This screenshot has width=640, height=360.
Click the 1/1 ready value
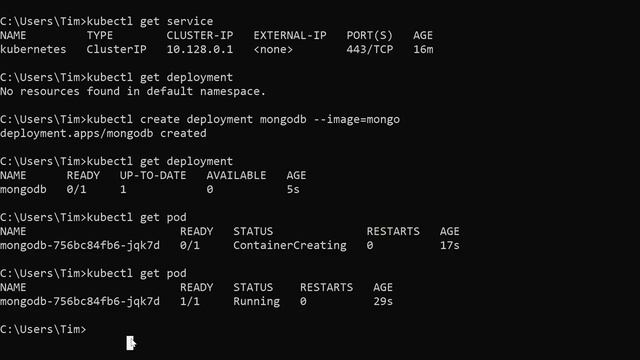click(x=190, y=301)
